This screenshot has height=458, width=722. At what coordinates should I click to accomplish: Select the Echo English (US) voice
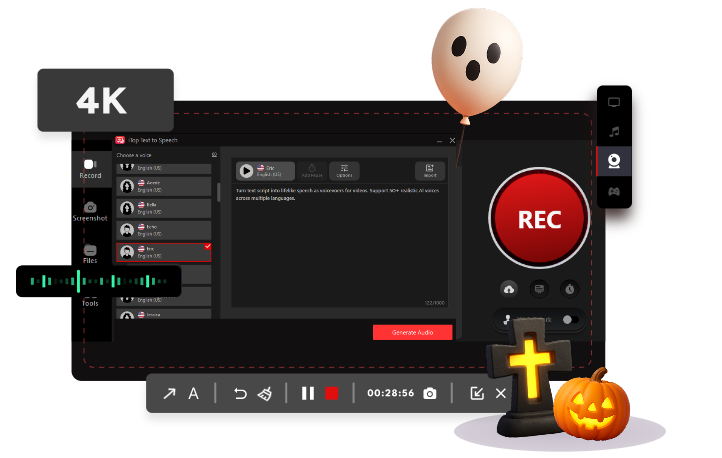click(x=164, y=230)
